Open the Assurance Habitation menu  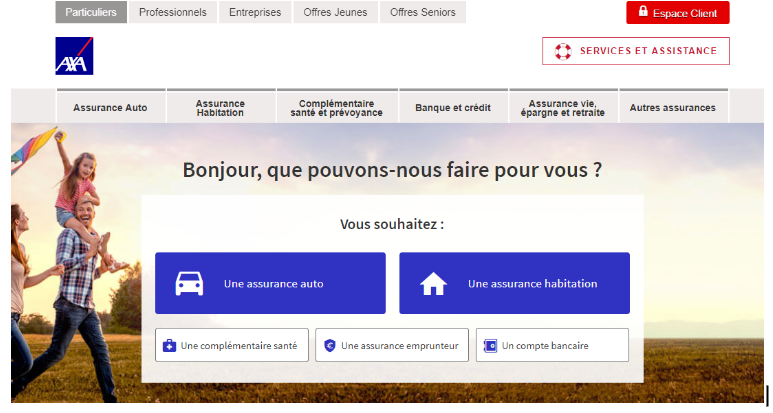[x=220, y=106]
